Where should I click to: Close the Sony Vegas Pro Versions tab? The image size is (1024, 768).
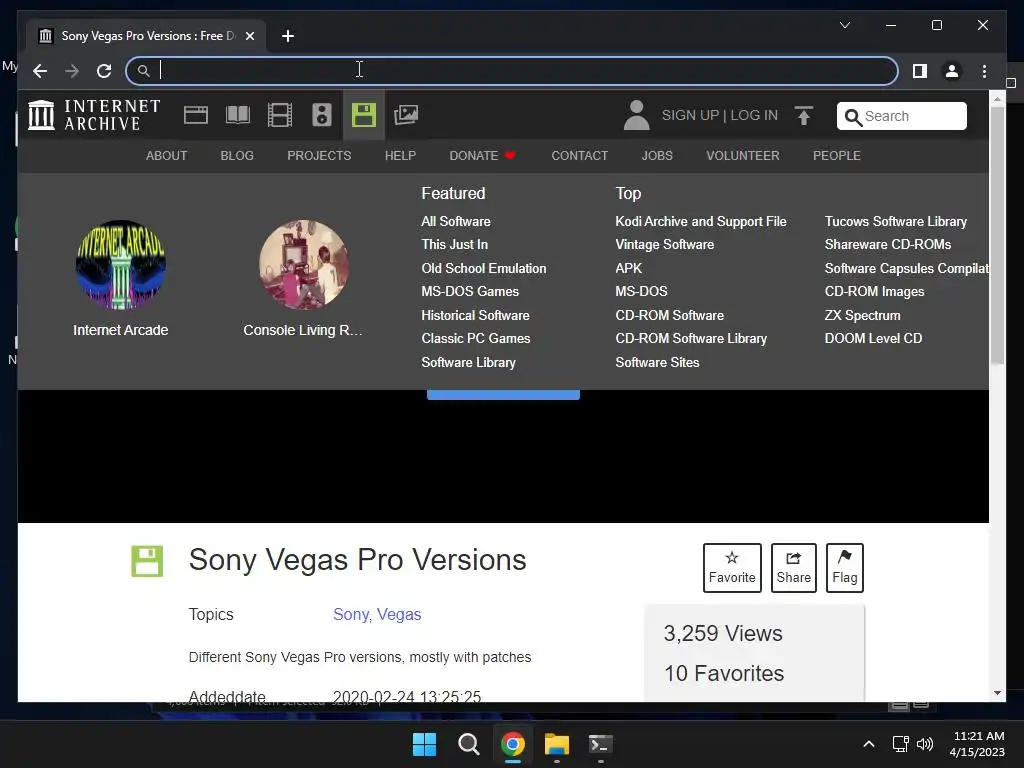click(x=249, y=36)
